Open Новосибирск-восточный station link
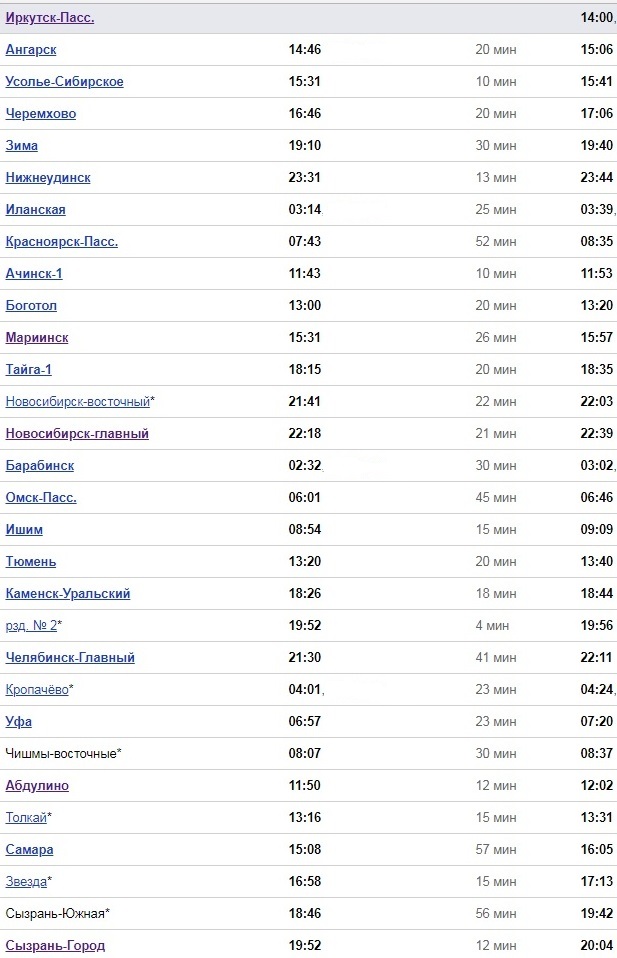 [x=77, y=402]
